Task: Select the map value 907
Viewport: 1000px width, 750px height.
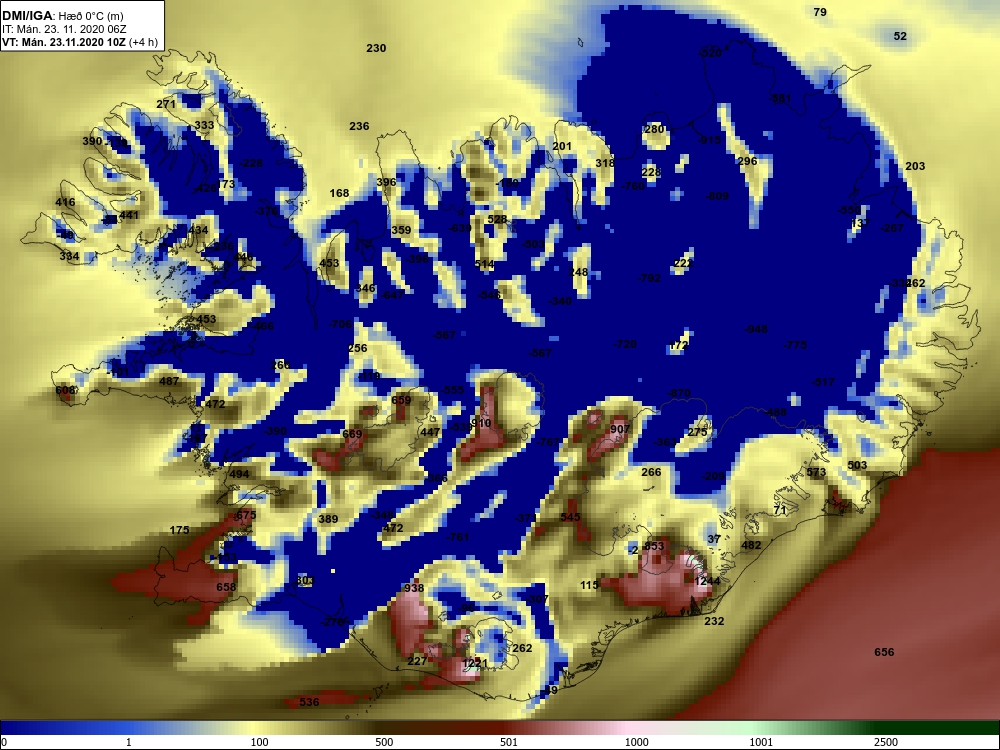Action: 620,429
